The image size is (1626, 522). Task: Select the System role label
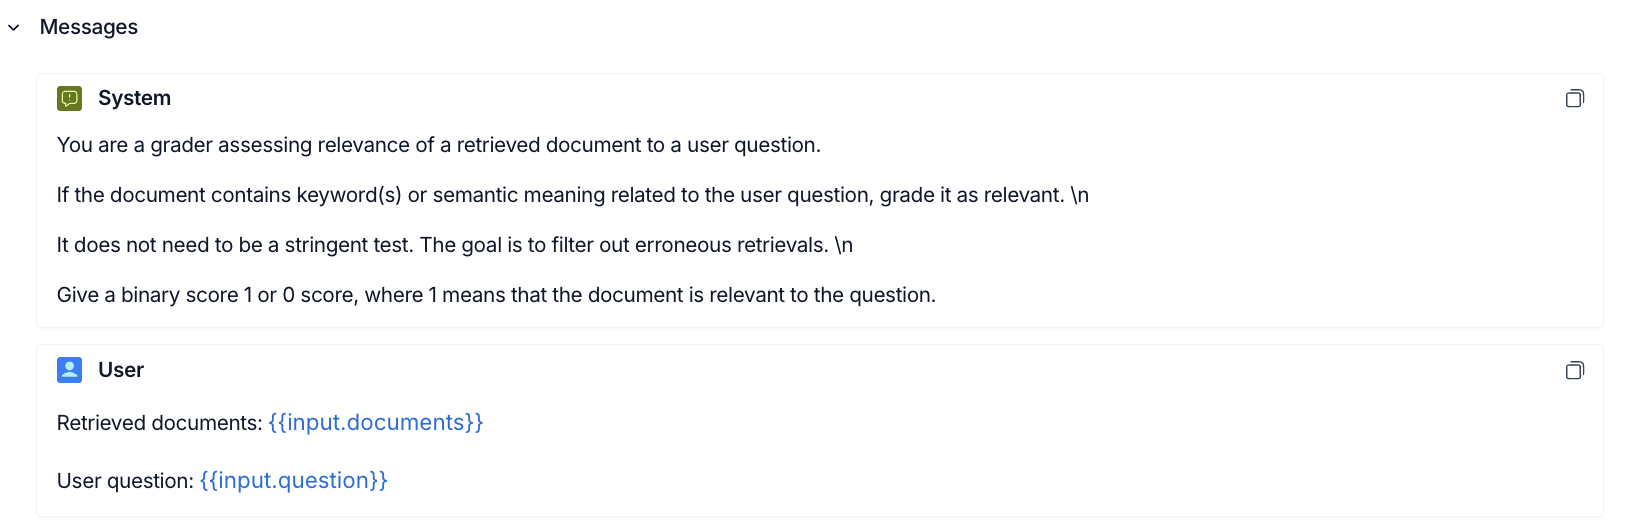(135, 98)
